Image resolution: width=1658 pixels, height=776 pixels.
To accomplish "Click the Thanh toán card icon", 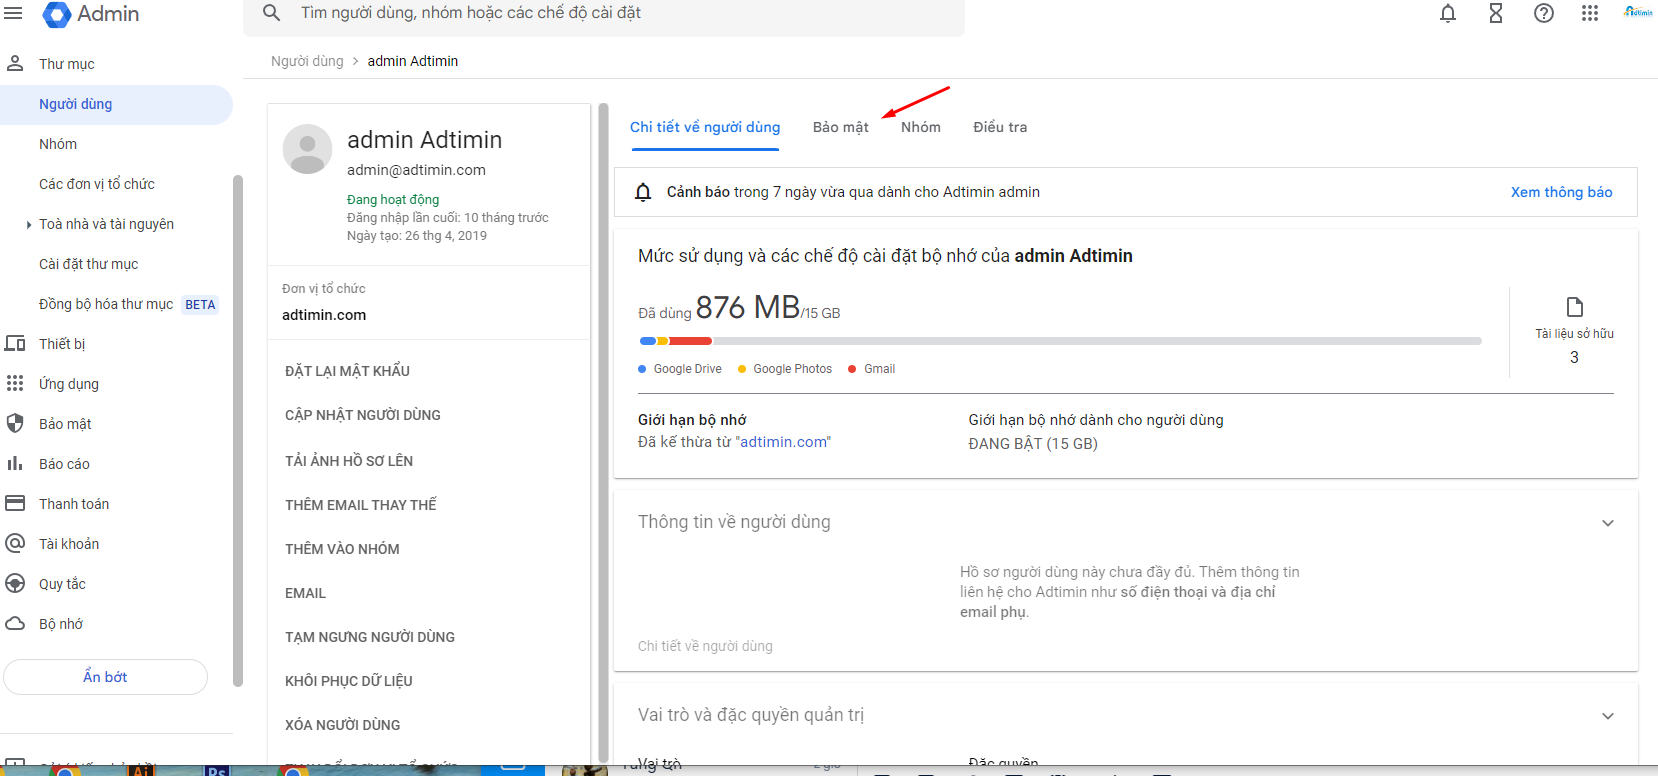I will (x=15, y=503).
